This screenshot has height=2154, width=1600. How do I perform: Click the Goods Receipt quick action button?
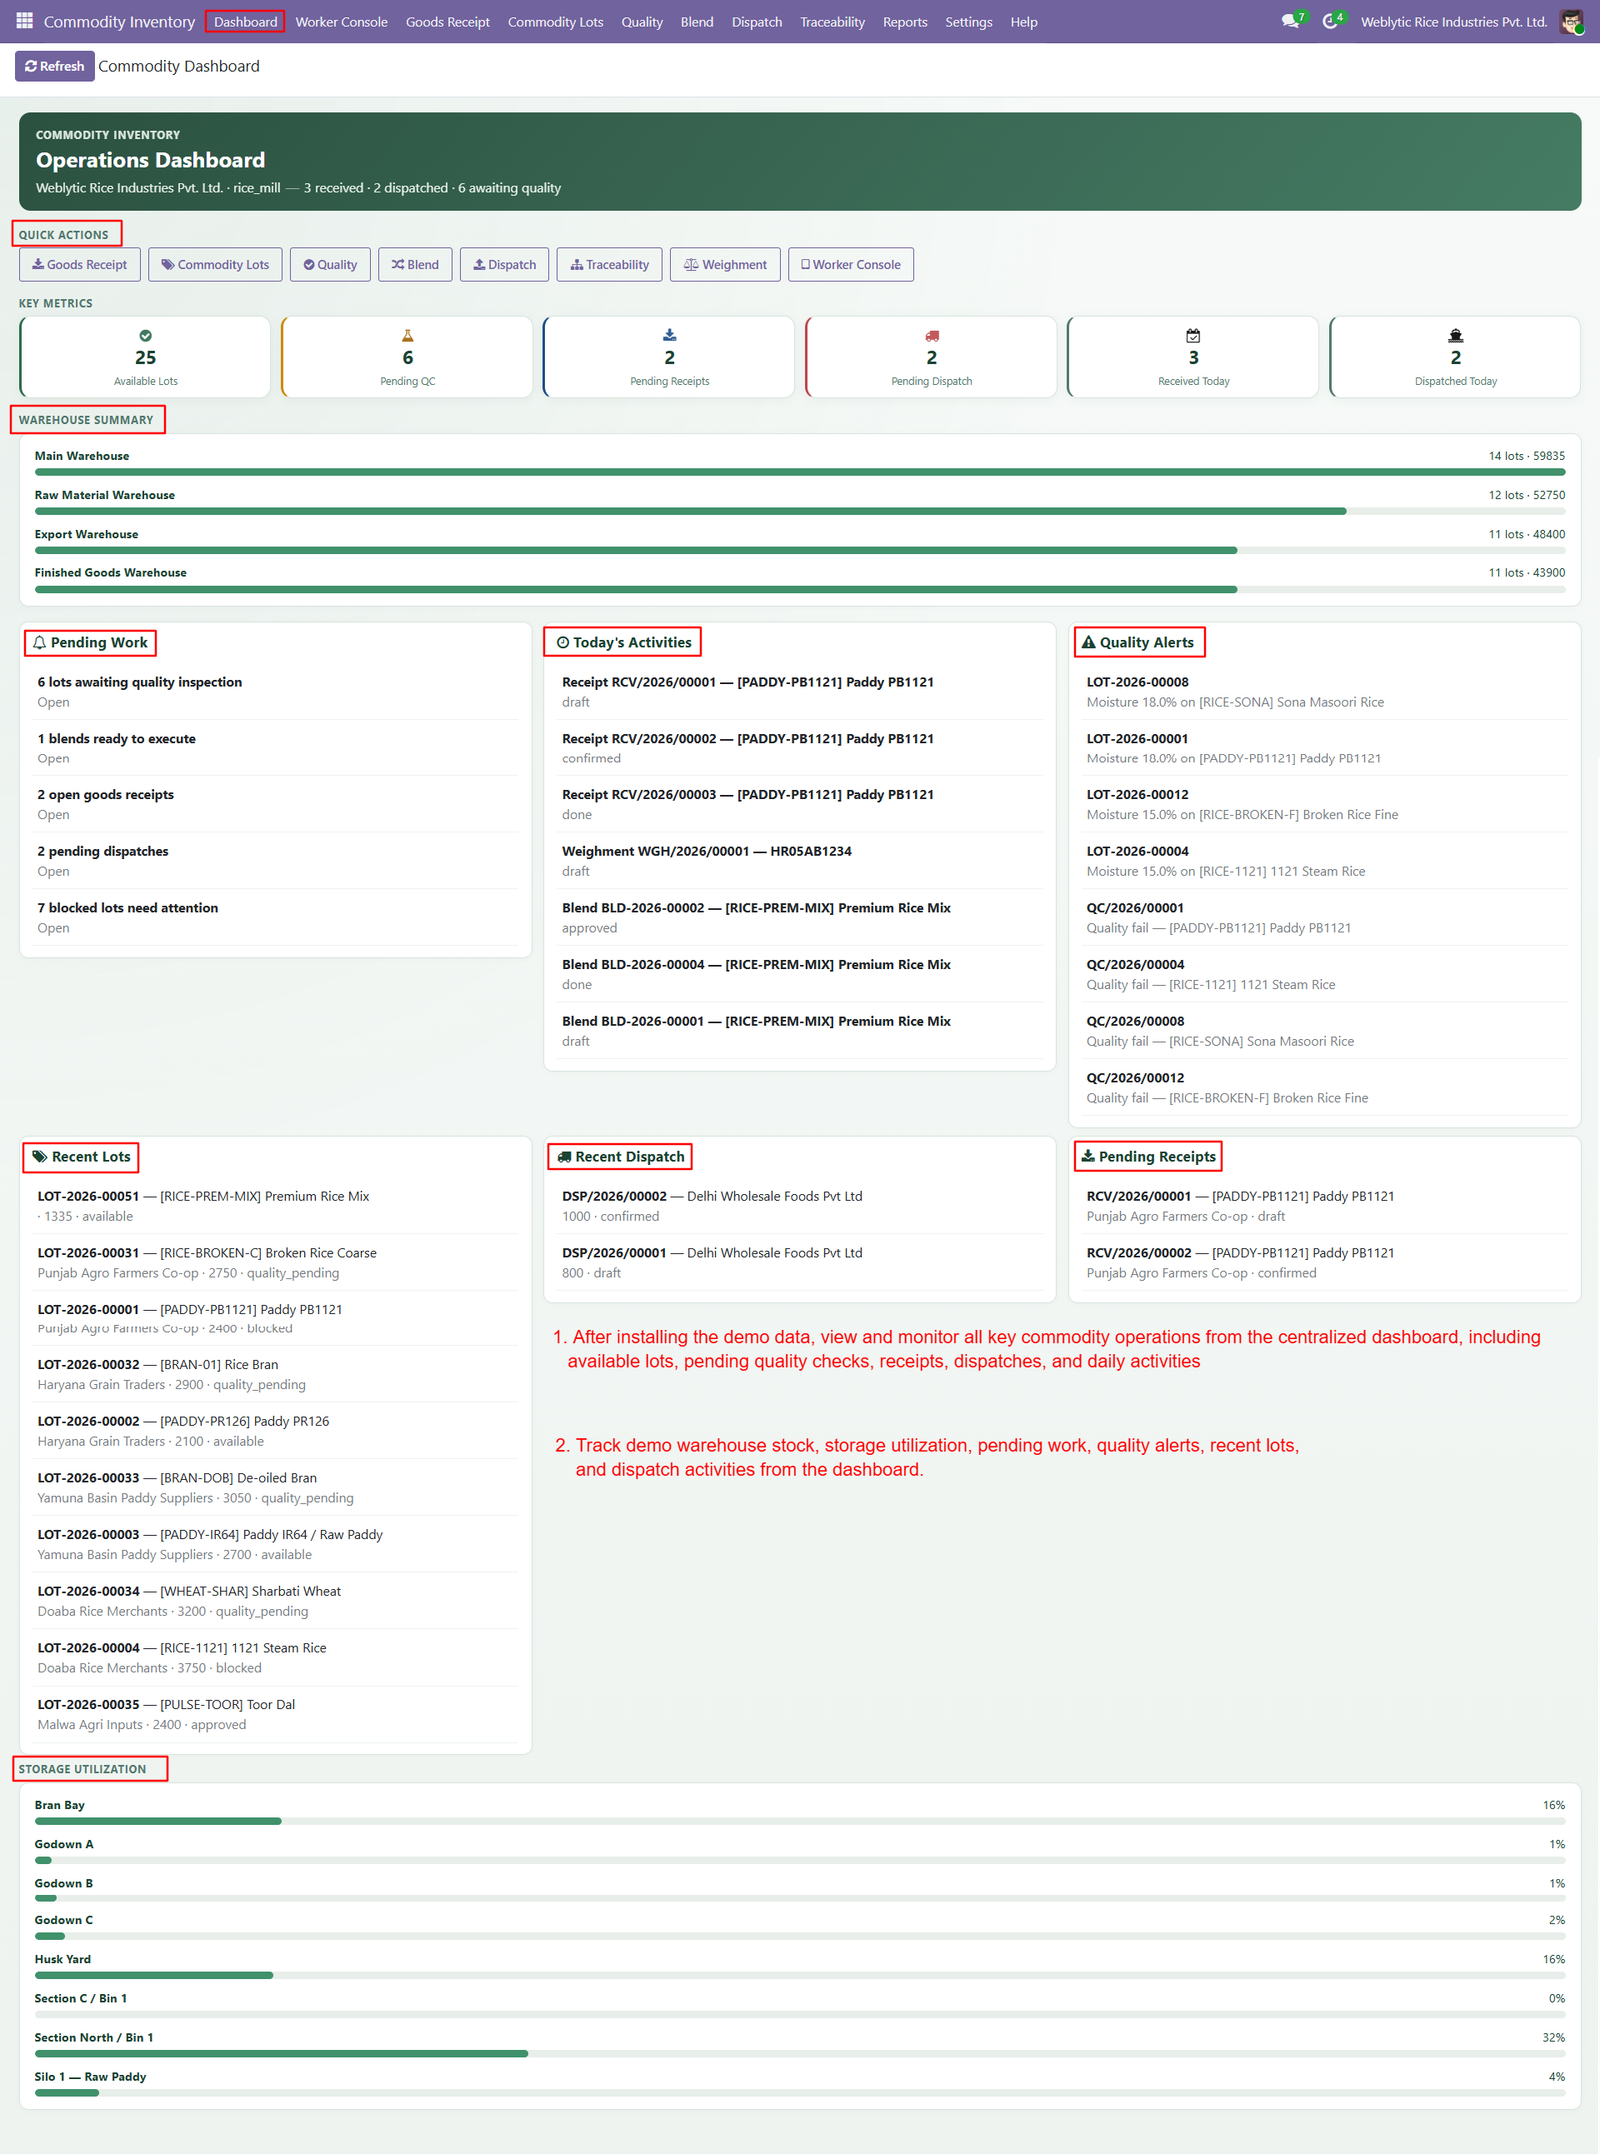80,265
